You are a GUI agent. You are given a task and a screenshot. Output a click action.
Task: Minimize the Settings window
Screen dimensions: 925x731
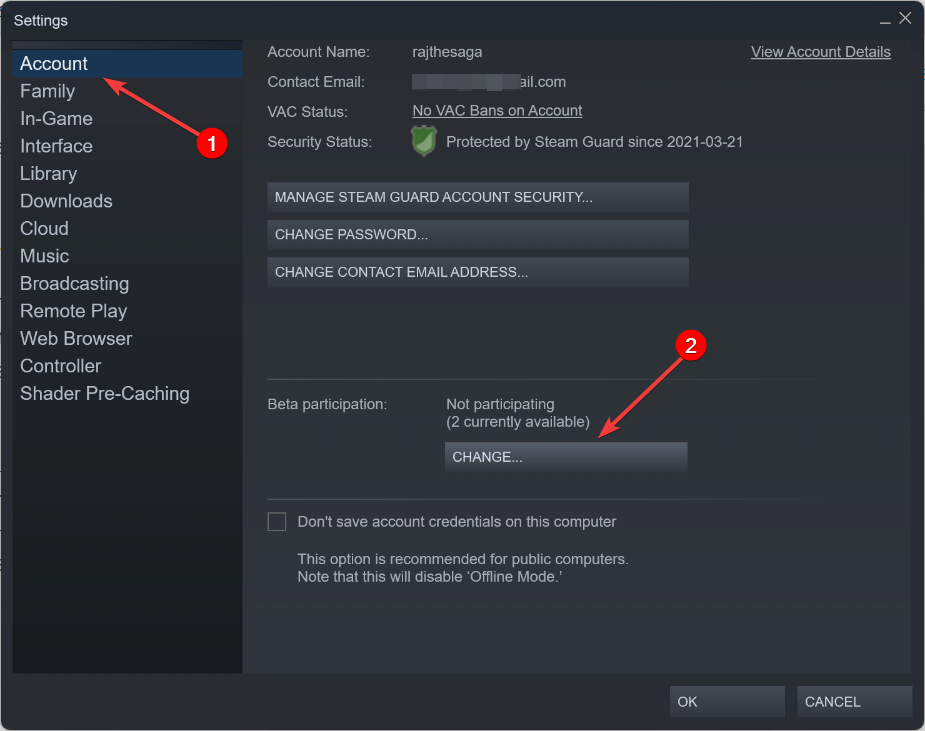[885, 20]
